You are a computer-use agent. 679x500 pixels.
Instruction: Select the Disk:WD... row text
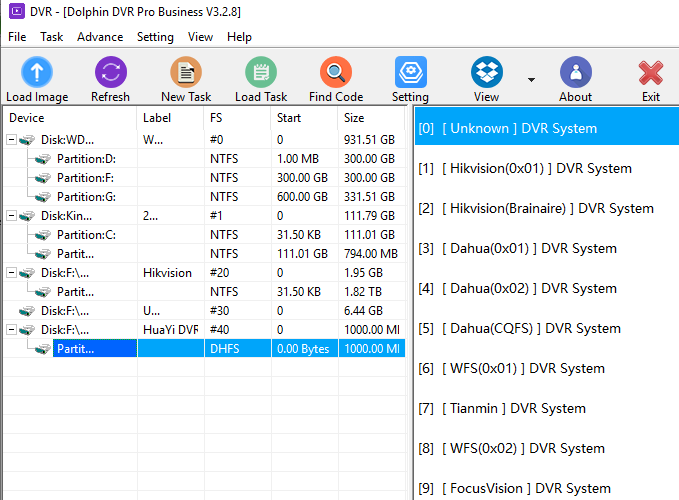coord(67,140)
